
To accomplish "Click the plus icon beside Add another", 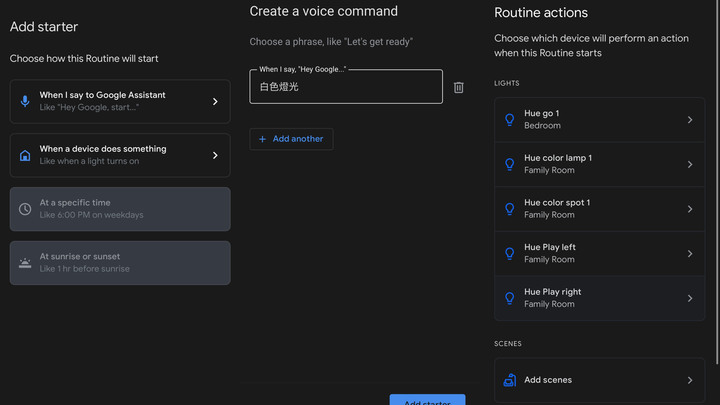I will pos(262,139).
